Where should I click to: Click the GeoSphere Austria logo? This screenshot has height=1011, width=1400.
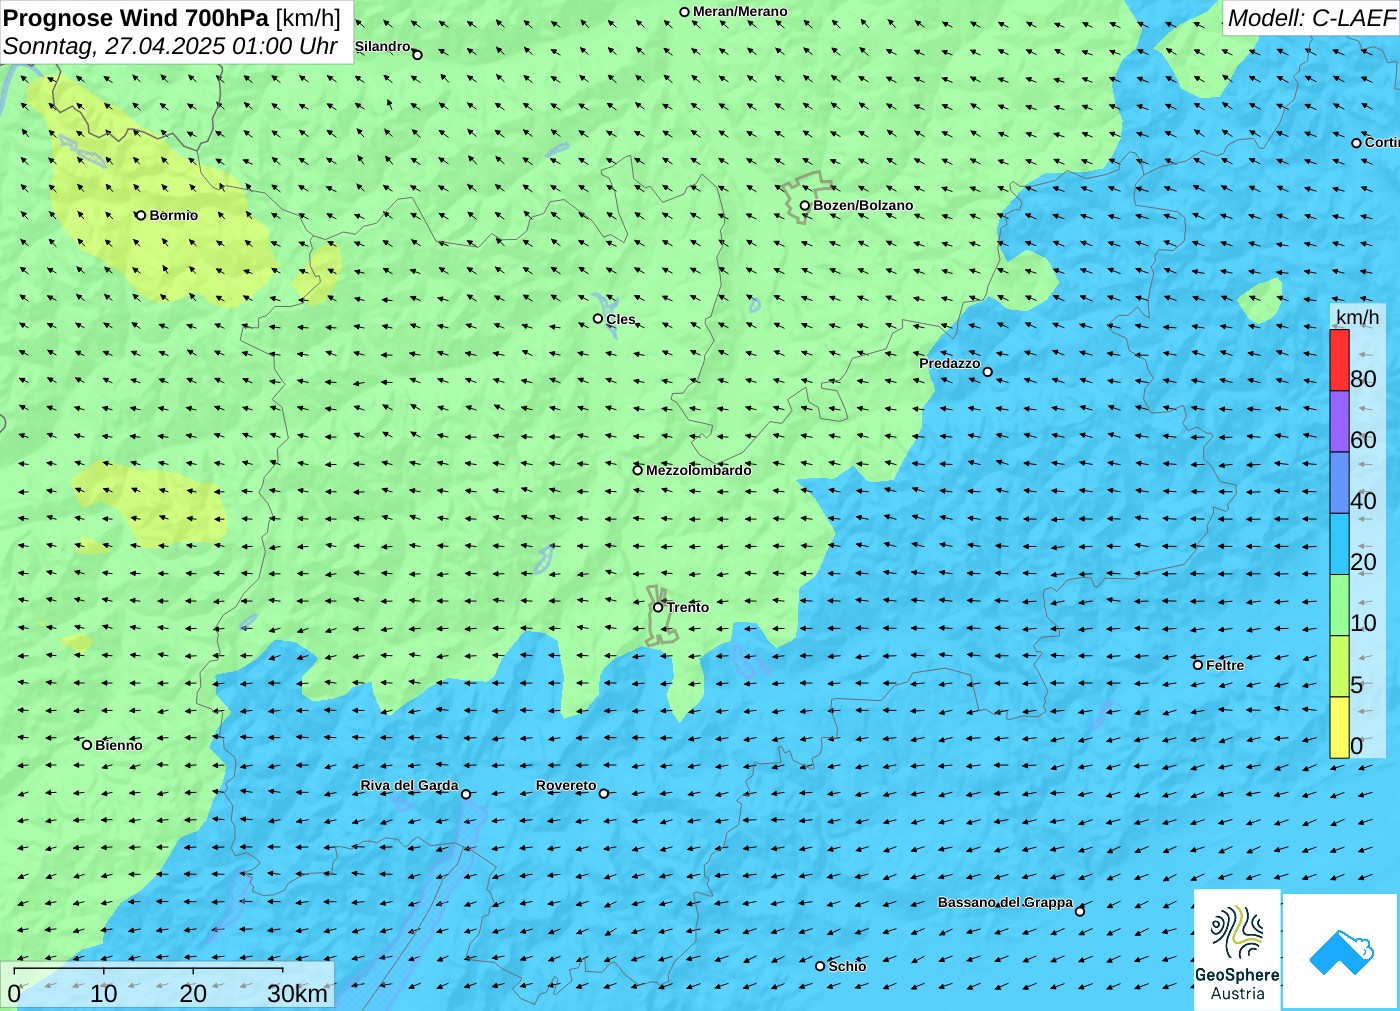point(1237,949)
